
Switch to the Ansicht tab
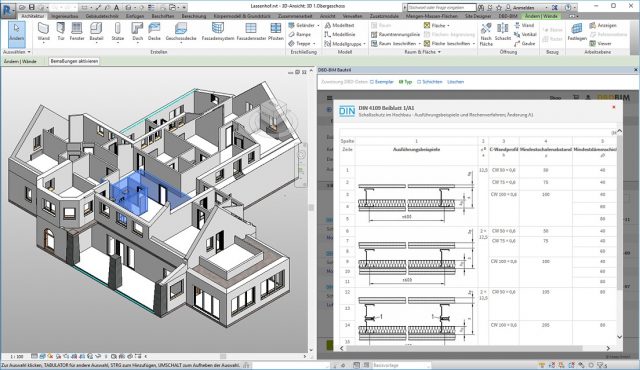coord(327,16)
